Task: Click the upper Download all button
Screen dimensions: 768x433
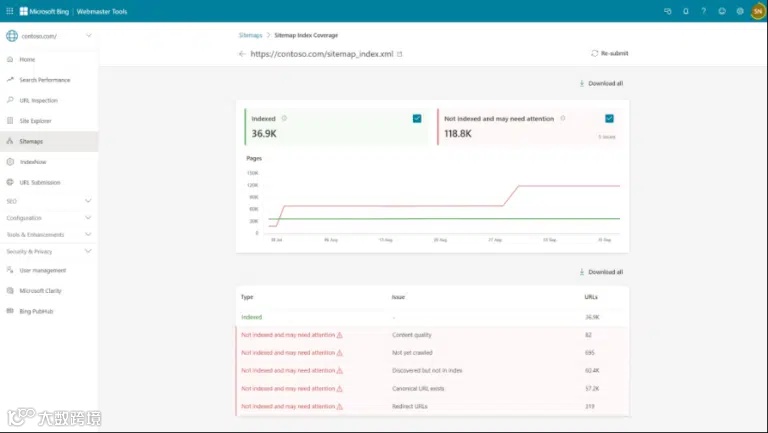Action: [601, 83]
